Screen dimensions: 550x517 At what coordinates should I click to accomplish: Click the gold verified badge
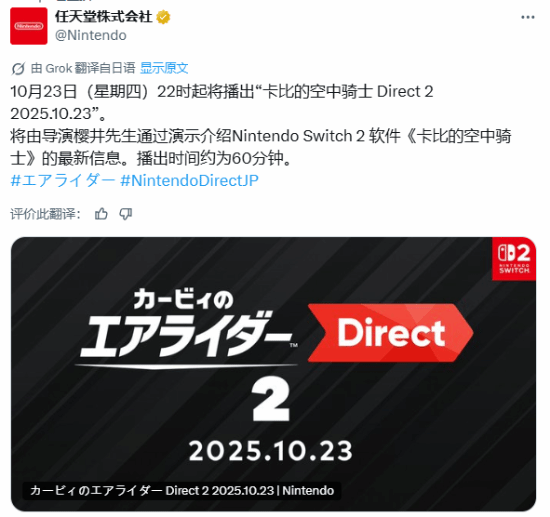tap(163, 17)
